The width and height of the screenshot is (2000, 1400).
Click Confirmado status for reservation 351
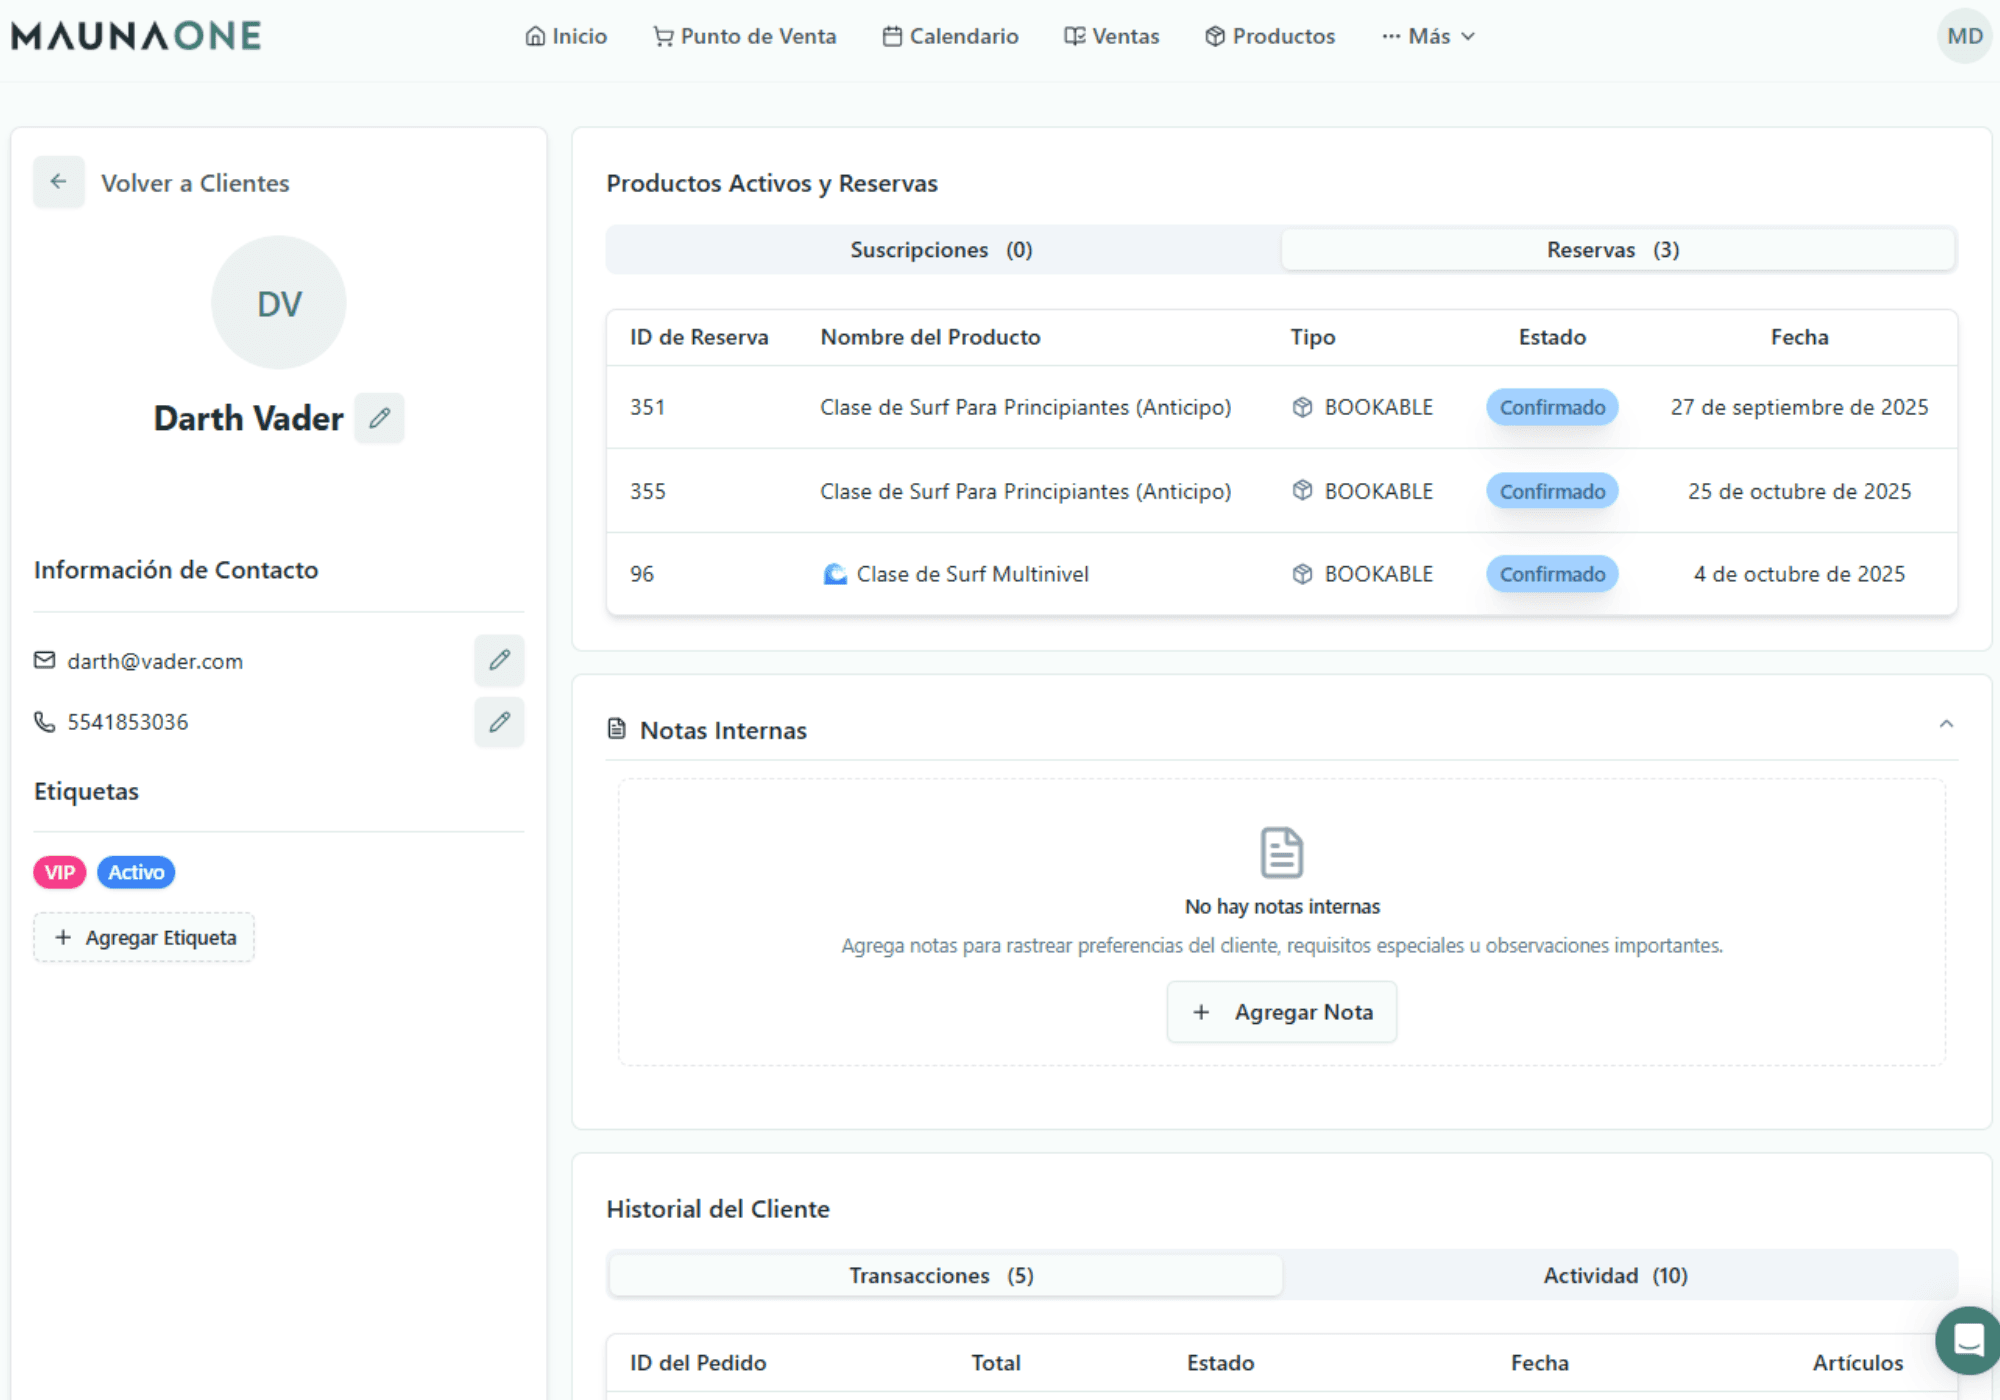click(1552, 407)
